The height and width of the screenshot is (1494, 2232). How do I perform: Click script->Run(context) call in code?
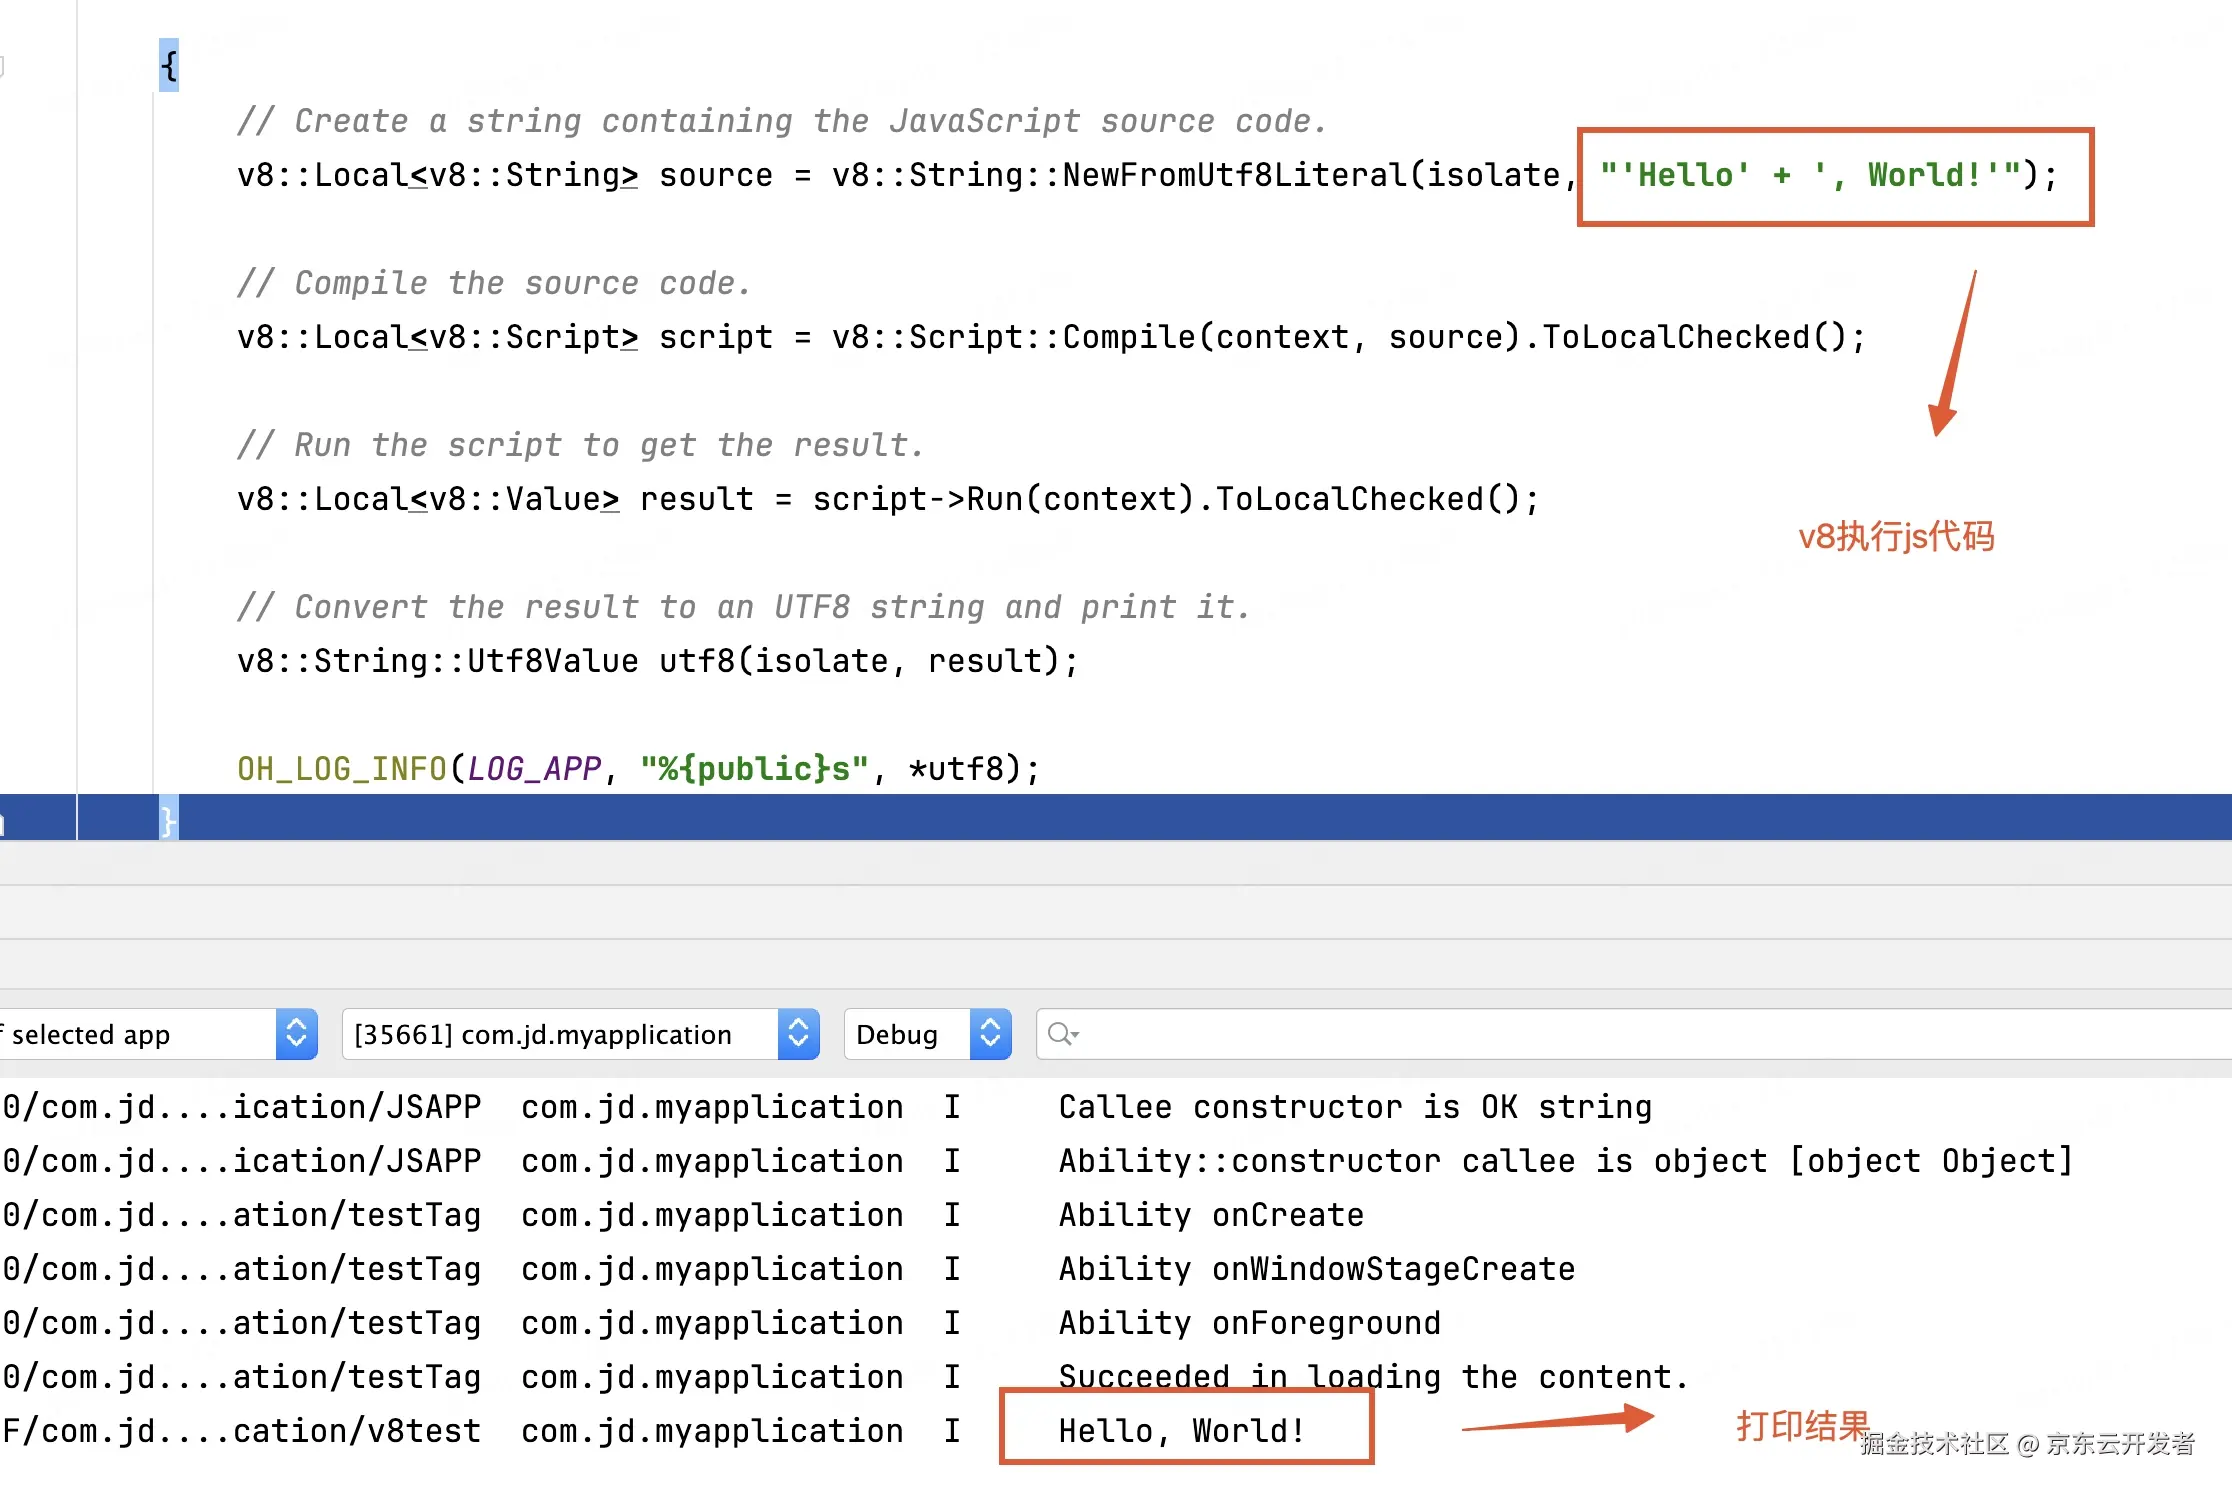[1003, 499]
